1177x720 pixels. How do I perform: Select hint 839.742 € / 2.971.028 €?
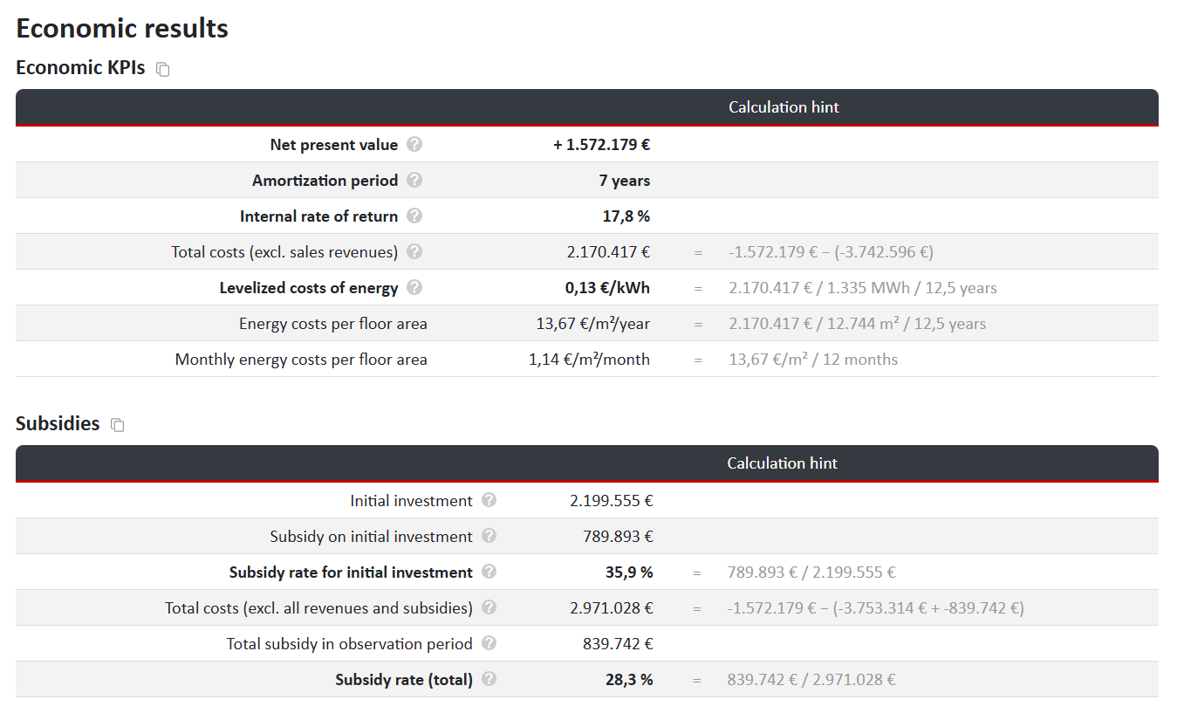tap(811, 679)
